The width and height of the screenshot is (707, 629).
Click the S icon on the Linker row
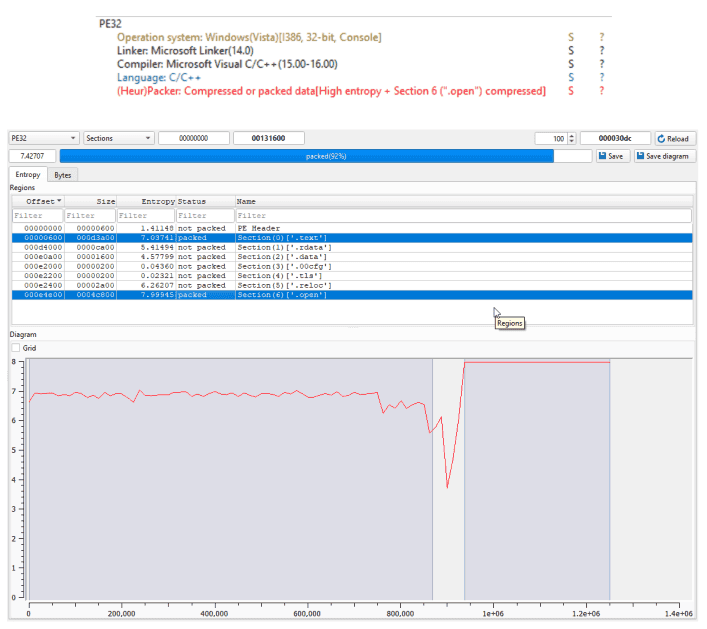570,51
